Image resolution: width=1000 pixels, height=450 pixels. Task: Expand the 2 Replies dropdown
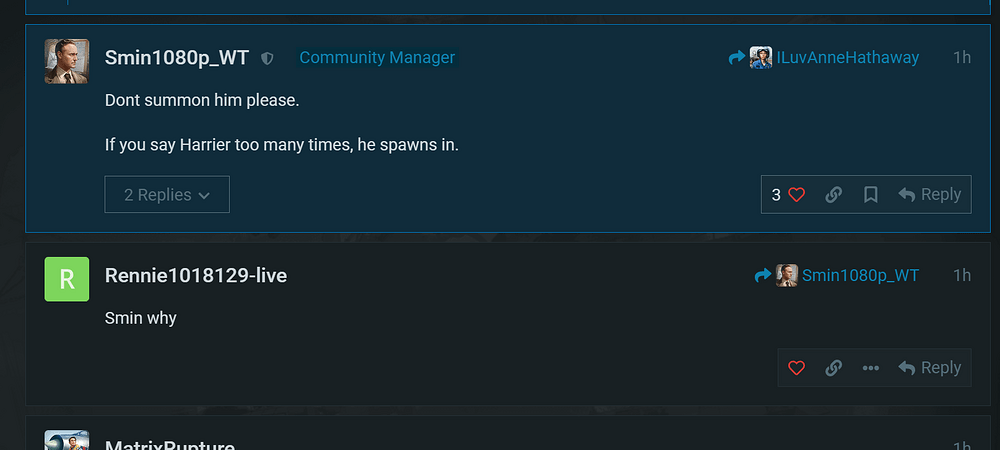(167, 195)
